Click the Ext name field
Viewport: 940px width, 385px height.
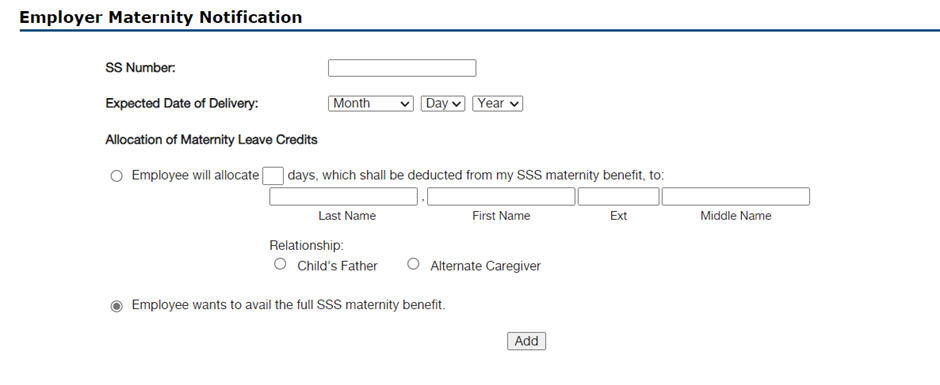[619, 196]
